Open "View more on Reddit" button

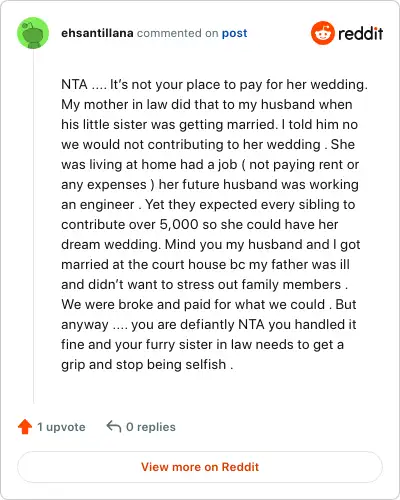click(200, 467)
